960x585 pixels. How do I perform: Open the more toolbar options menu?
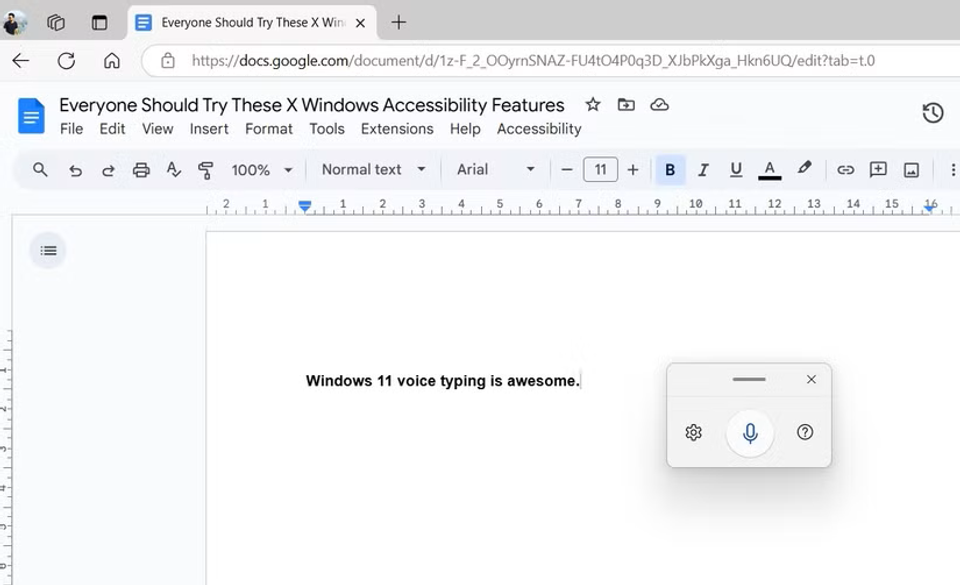[x=953, y=170]
